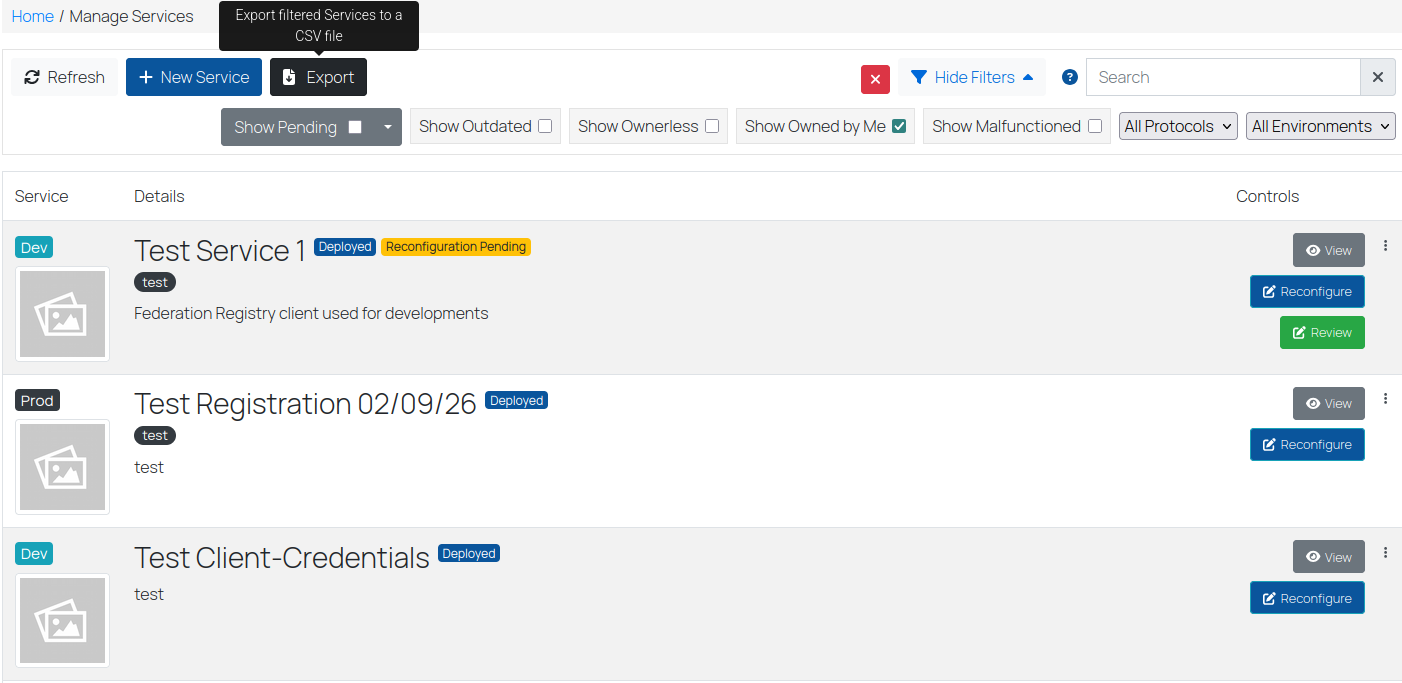Open Show Pending dropdown arrow
This screenshot has width=1402, height=683.
pos(388,127)
